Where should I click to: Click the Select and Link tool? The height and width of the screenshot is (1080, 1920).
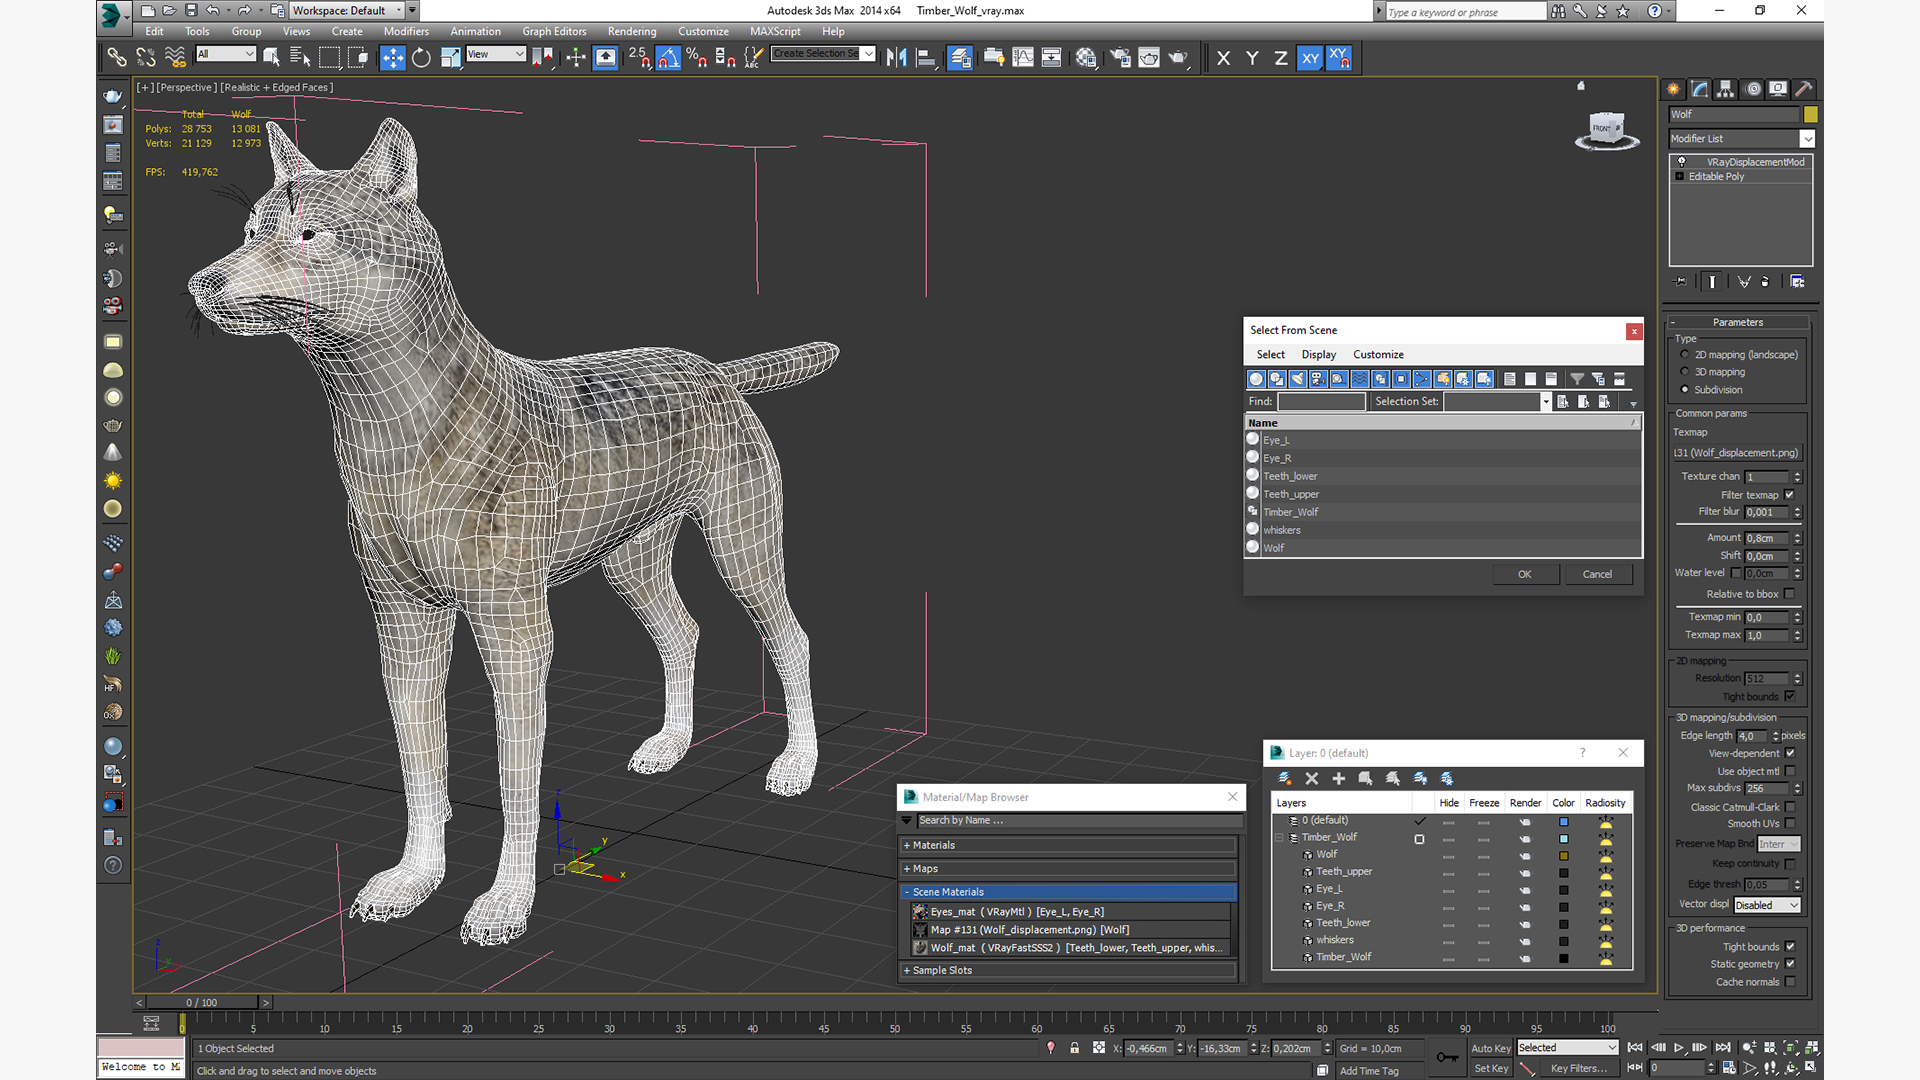click(117, 58)
